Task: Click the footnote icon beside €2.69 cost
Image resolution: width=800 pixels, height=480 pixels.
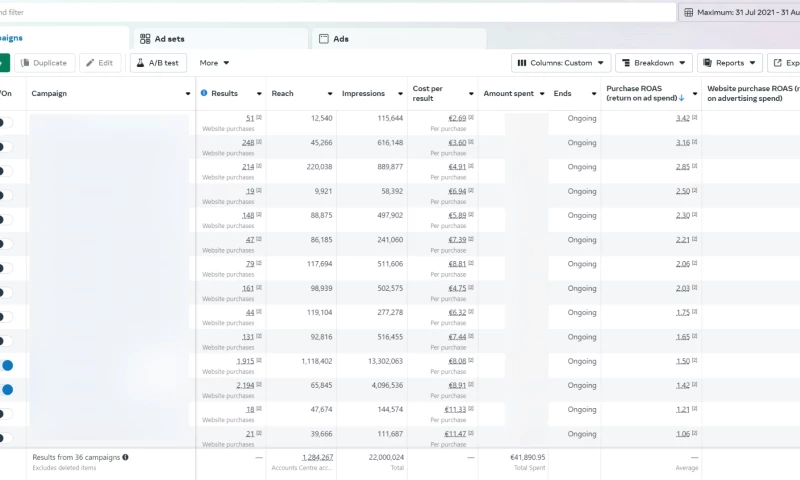Action: coord(470,118)
